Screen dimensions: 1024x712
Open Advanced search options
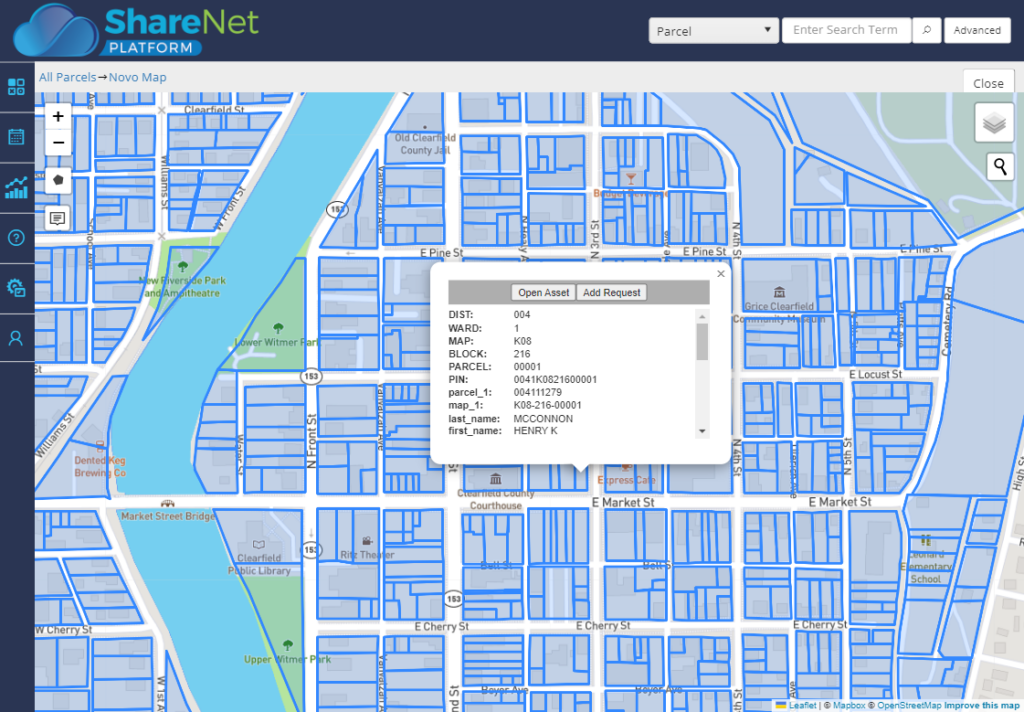(x=977, y=30)
